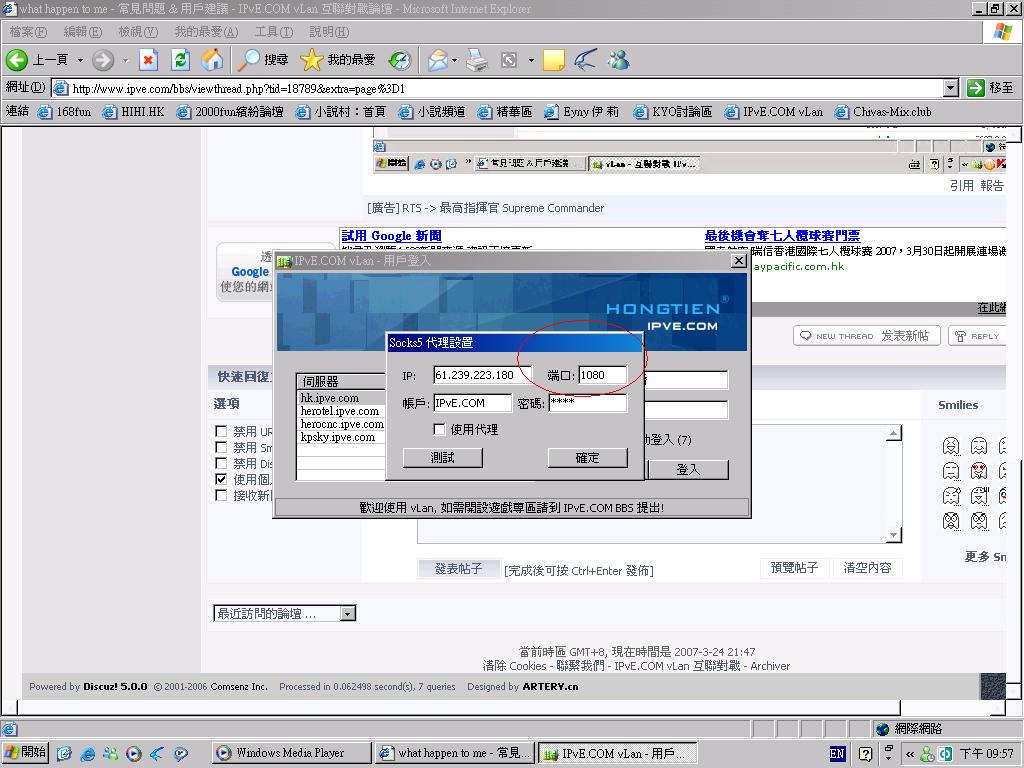
Task: Open the Back button history dropdown arrow
Action: tap(80, 60)
